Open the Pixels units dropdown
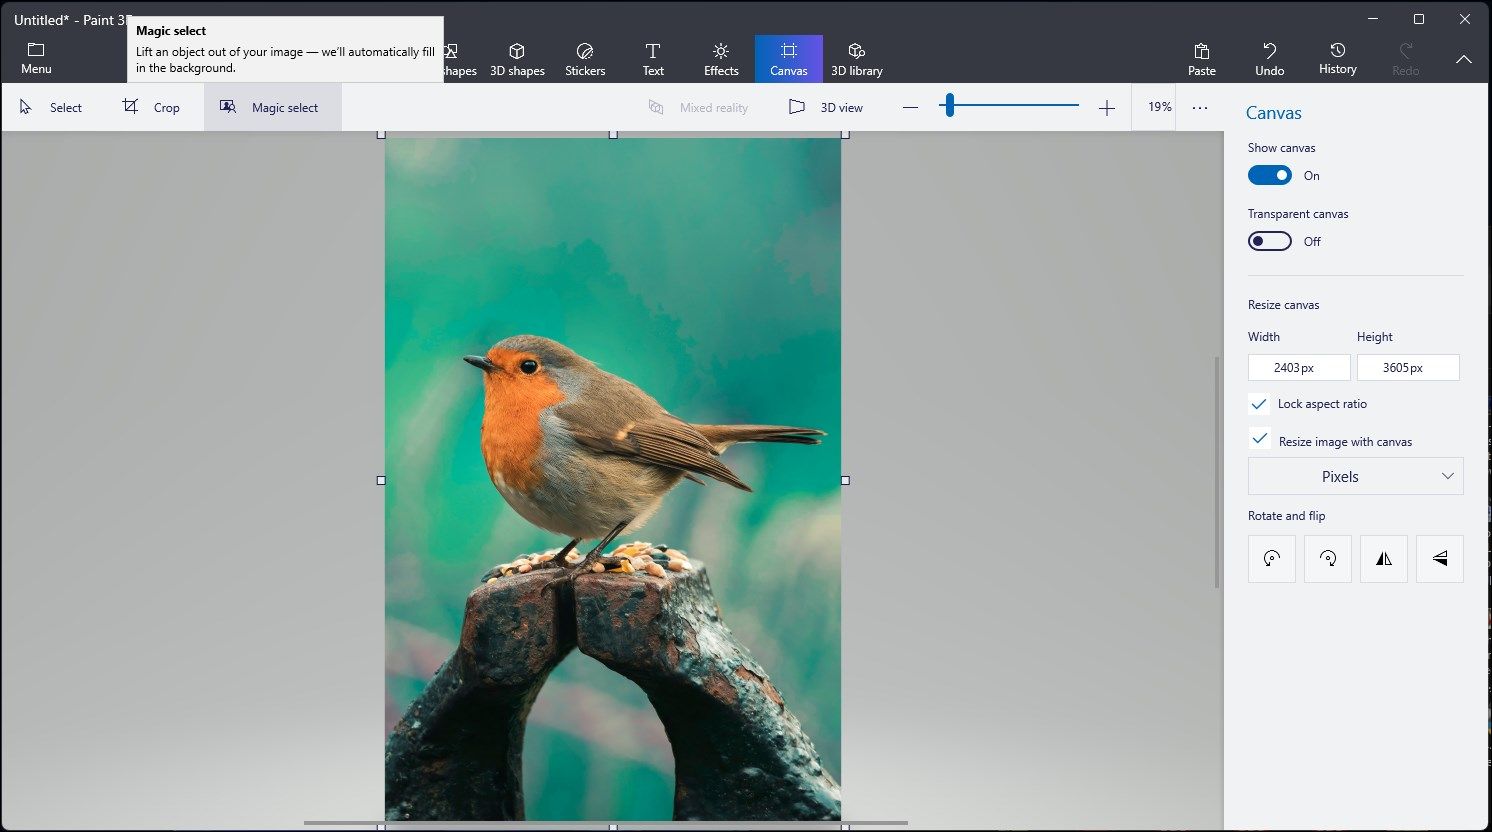The image size is (1492, 832). 1355,476
